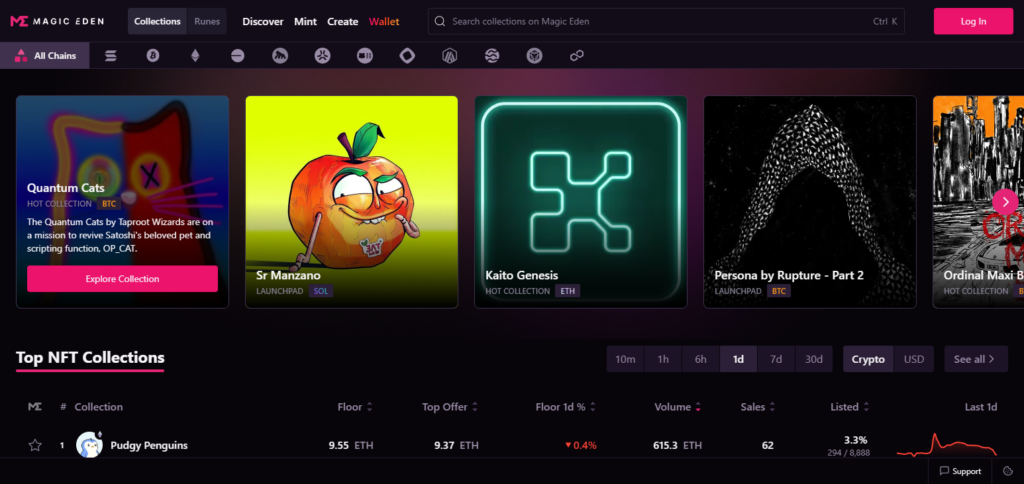Select the Bitcoin chain icon
Screen dimensions: 1024x484
(x=153, y=56)
